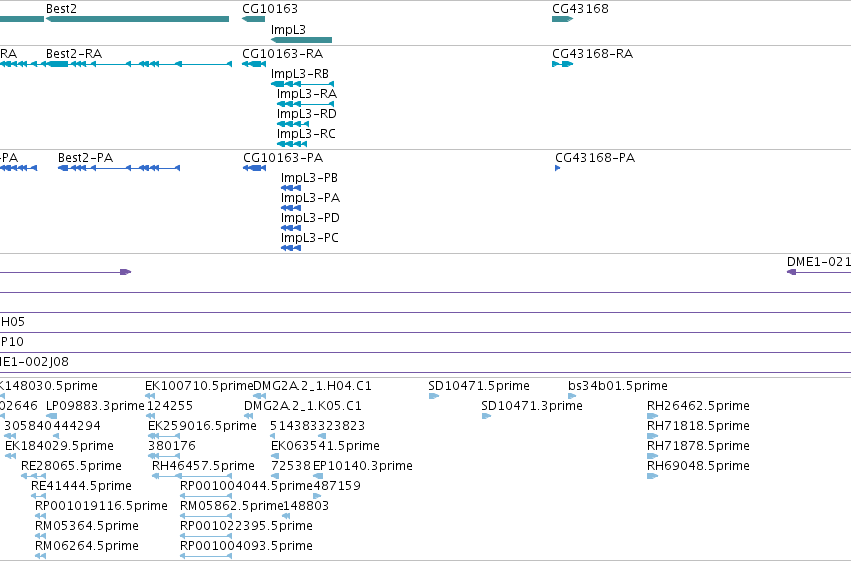Click the ImpL3-PA protein label
This screenshot has width=851, height=561.
click(x=310, y=198)
